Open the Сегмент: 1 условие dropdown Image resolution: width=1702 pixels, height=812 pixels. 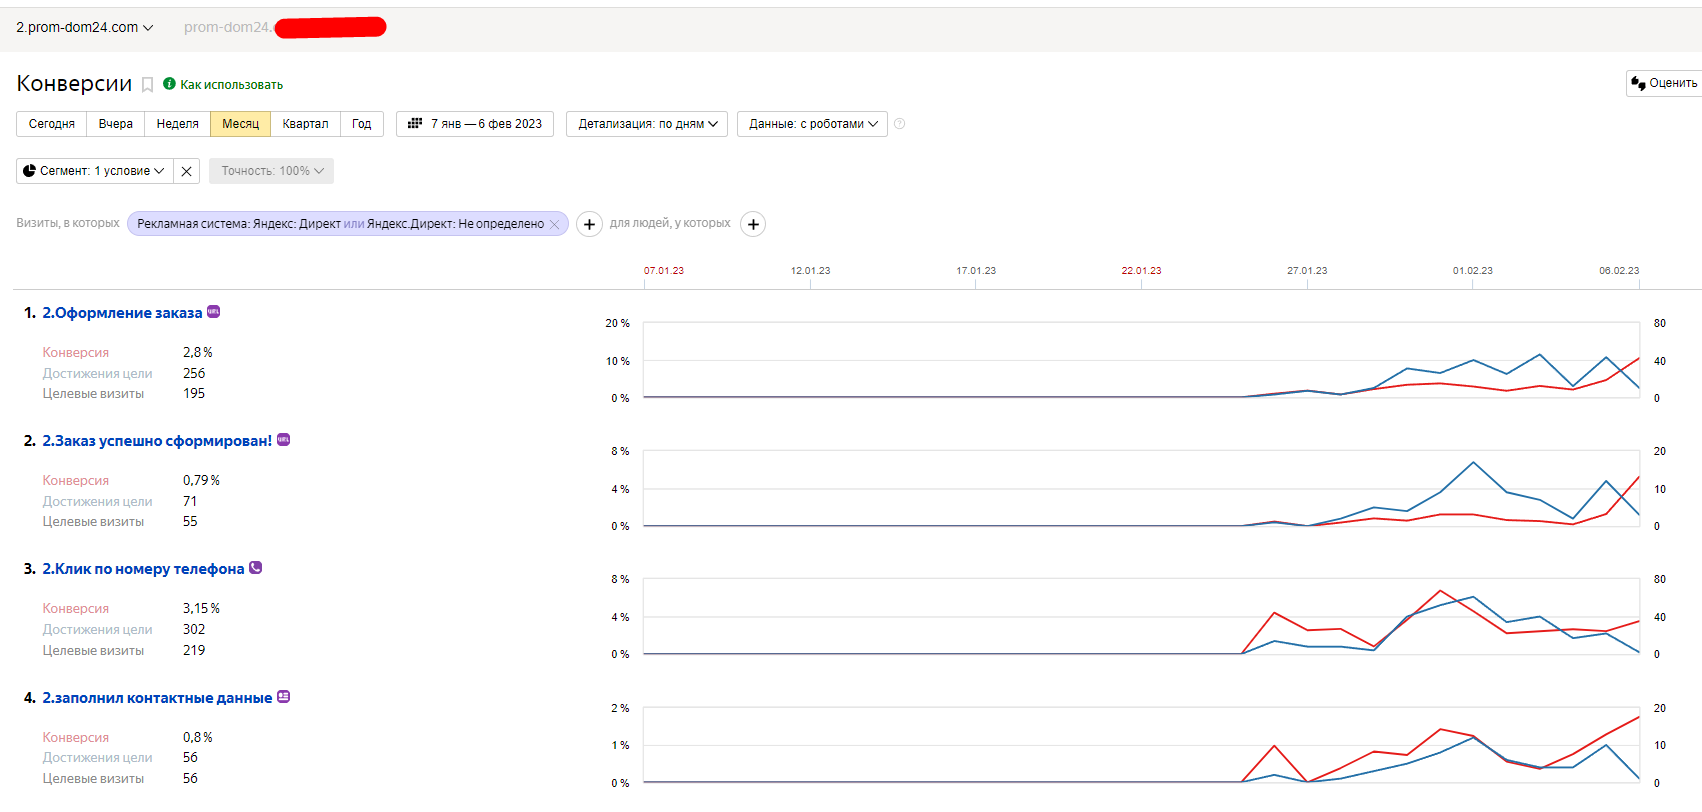(94, 171)
